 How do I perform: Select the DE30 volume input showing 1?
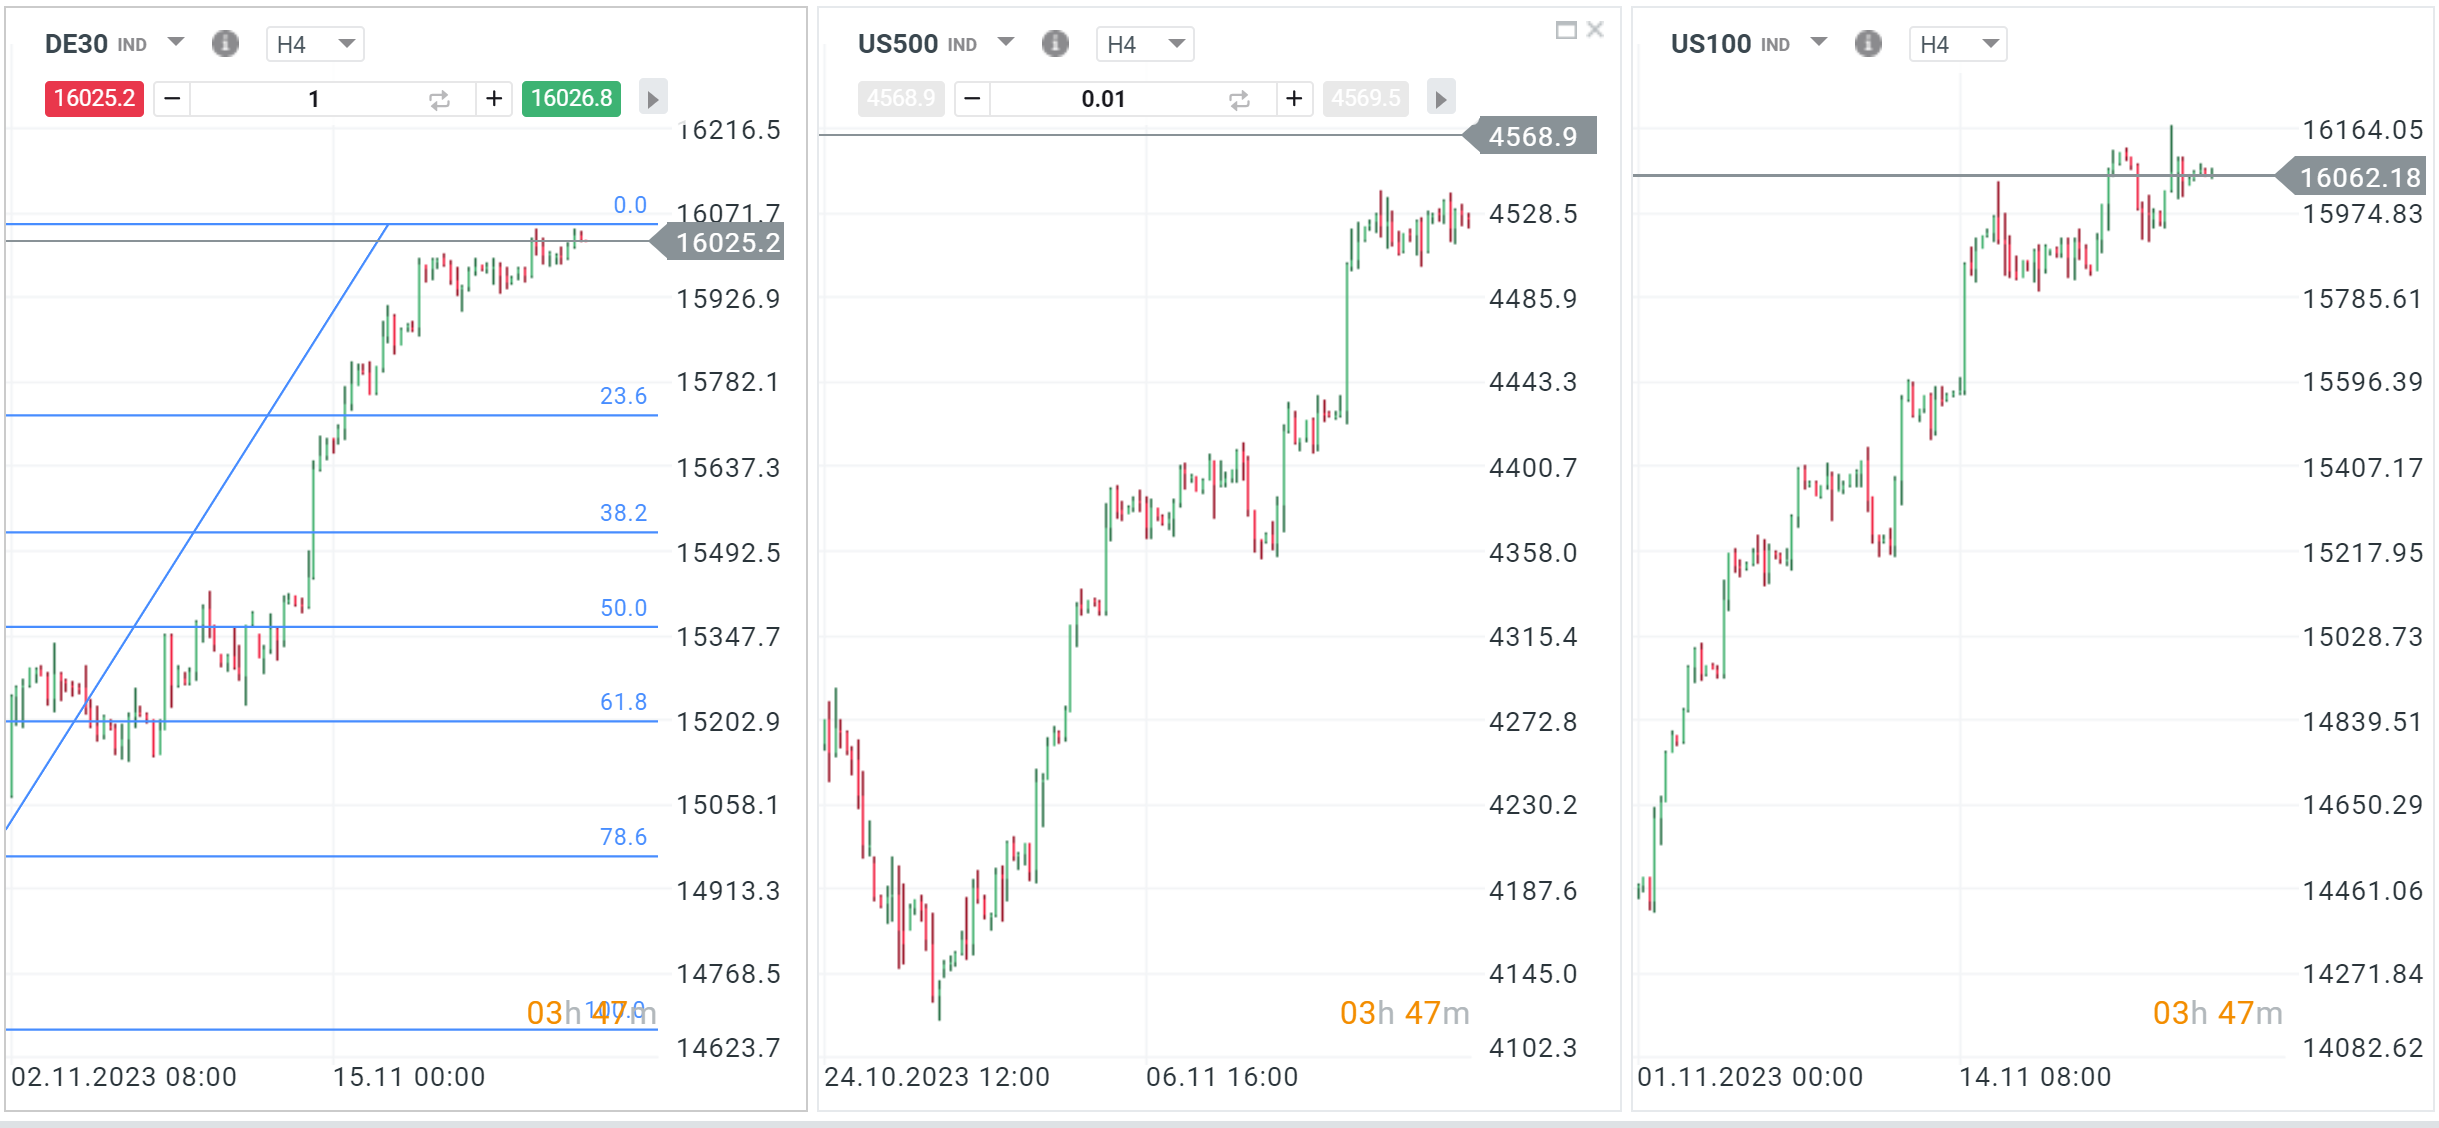(x=313, y=98)
